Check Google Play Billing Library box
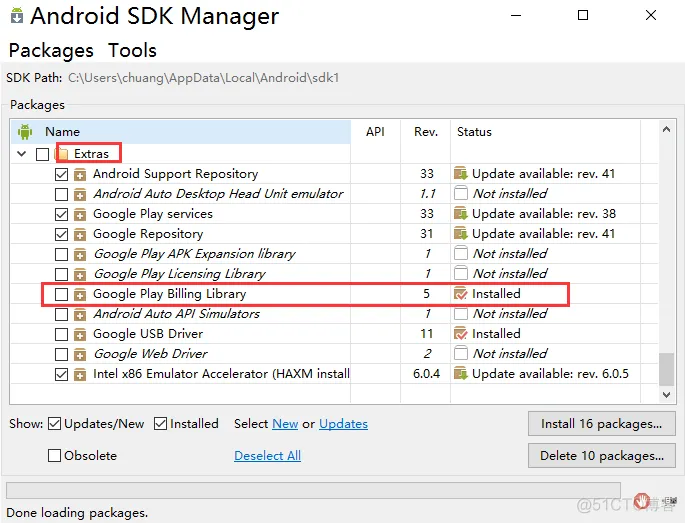The width and height of the screenshot is (685, 523). click(x=62, y=294)
